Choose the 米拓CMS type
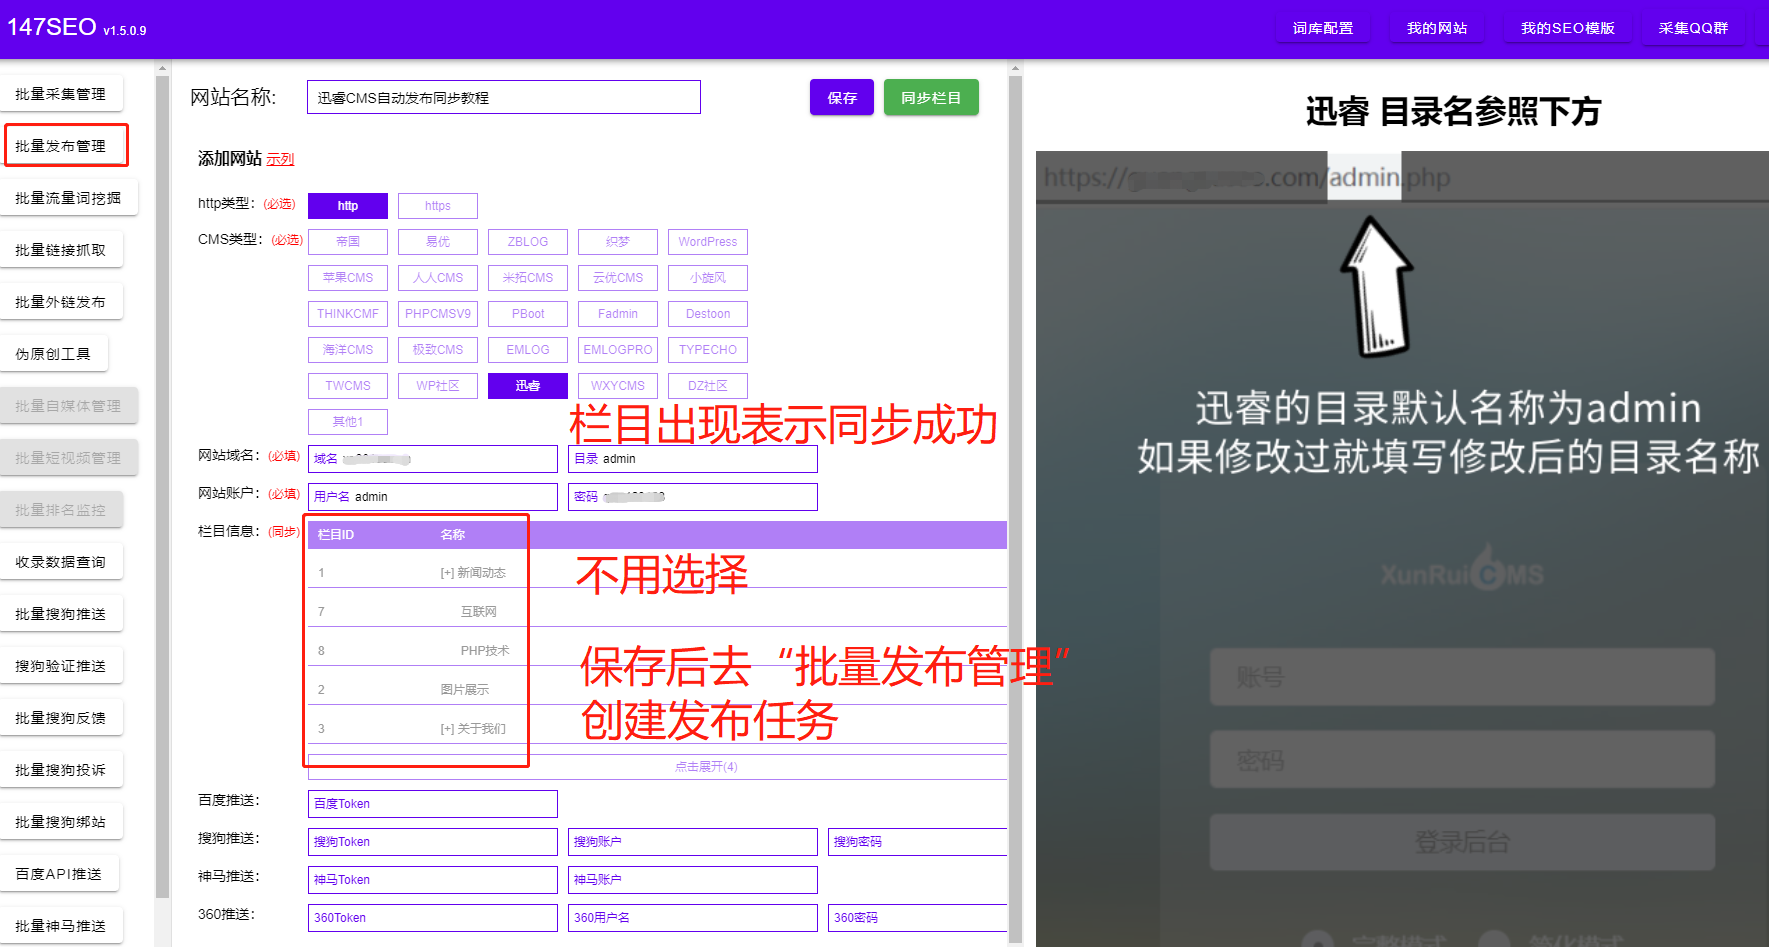The image size is (1769, 947). 528,278
